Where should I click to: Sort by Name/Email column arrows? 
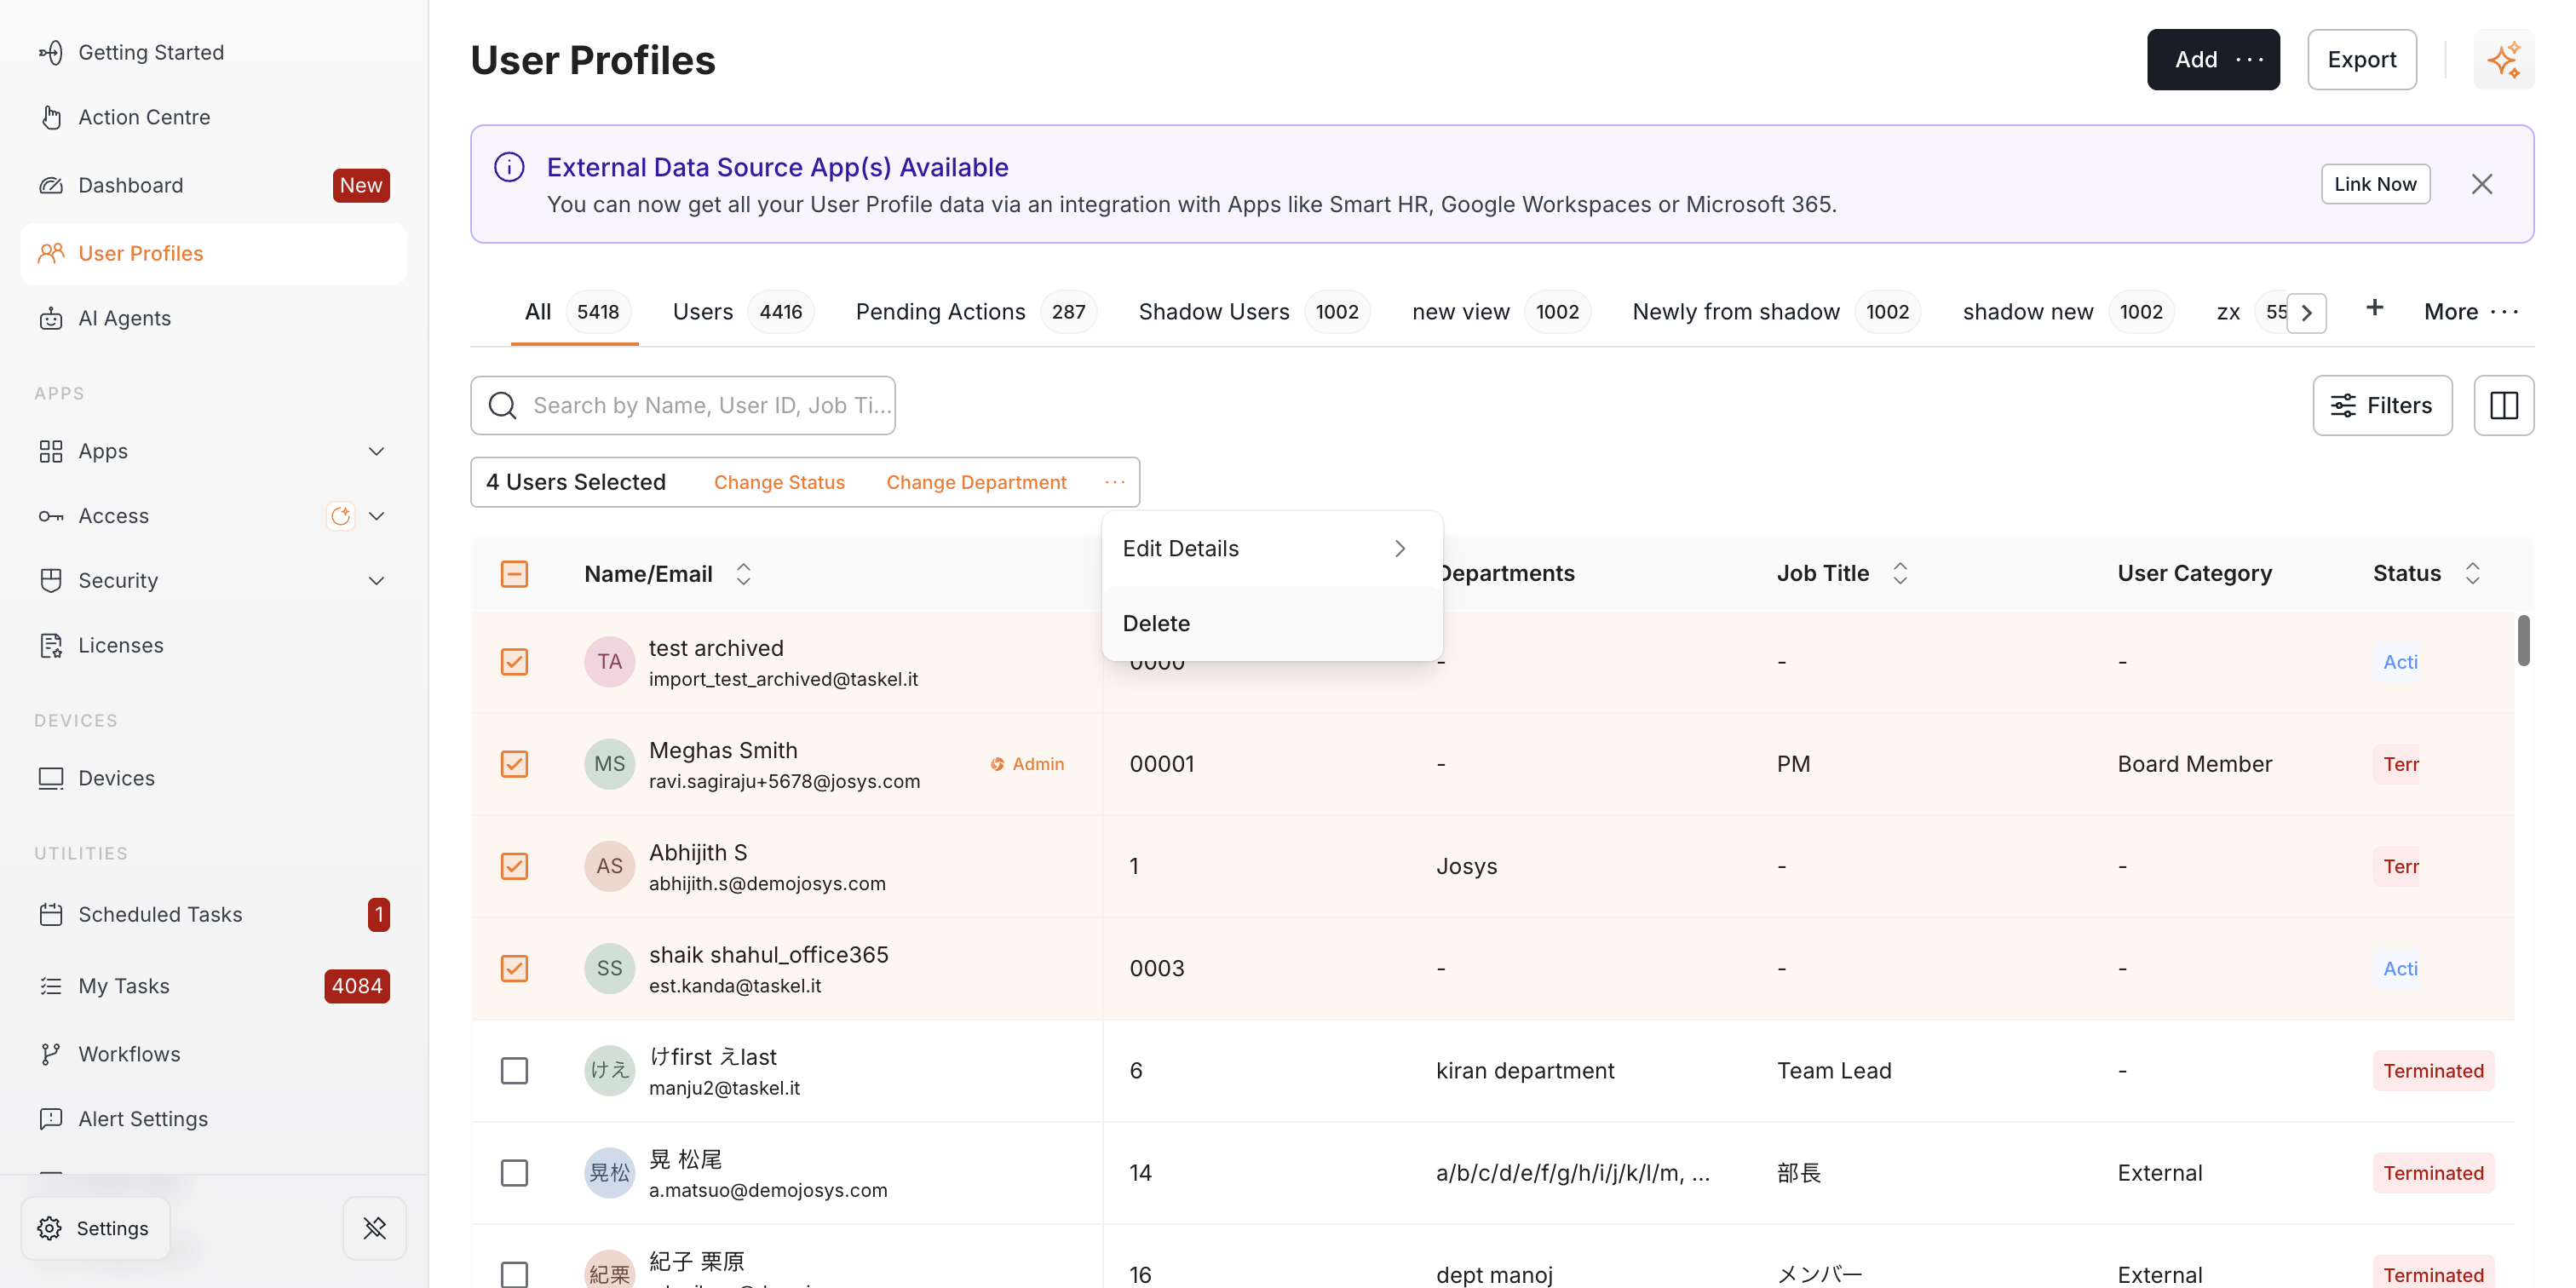(743, 574)
